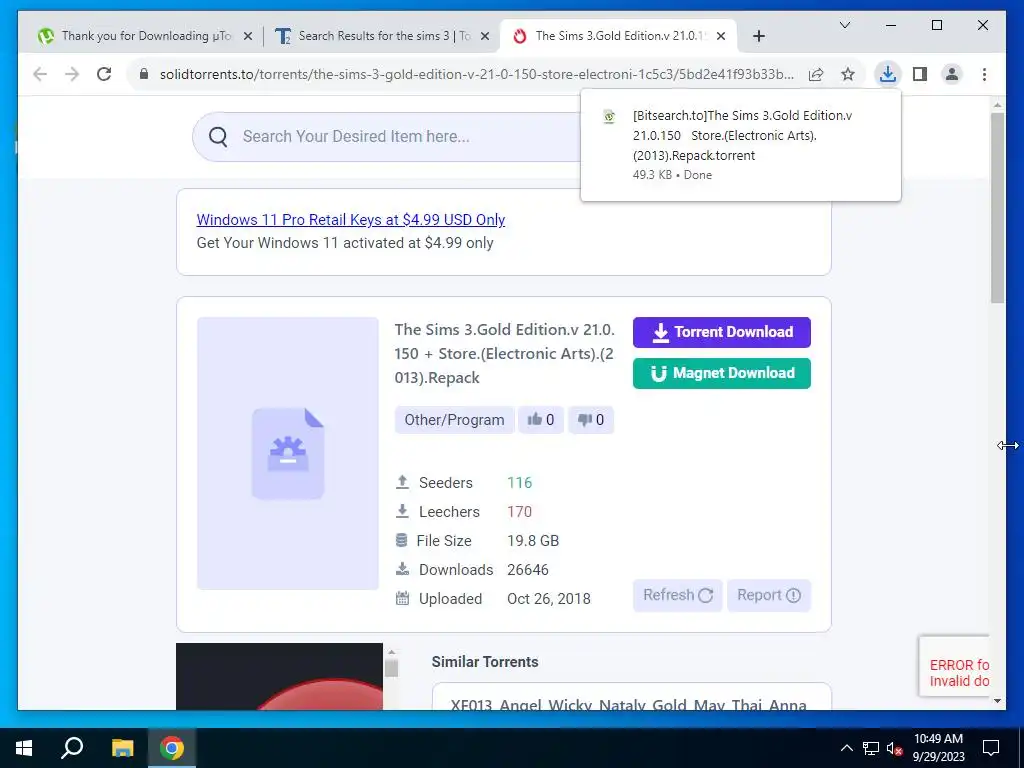Click Chrome icon in taskbar
This screenshot has width=1024, height=768.
point(172,748)
